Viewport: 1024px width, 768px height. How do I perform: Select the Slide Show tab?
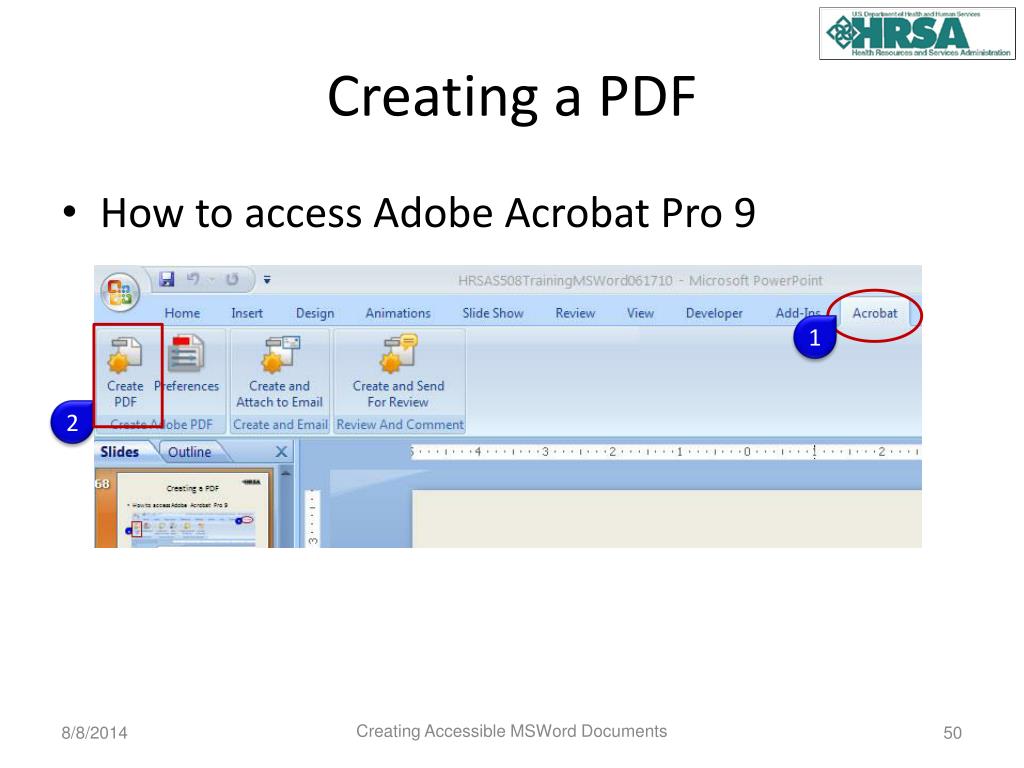(x=493, y=313)
